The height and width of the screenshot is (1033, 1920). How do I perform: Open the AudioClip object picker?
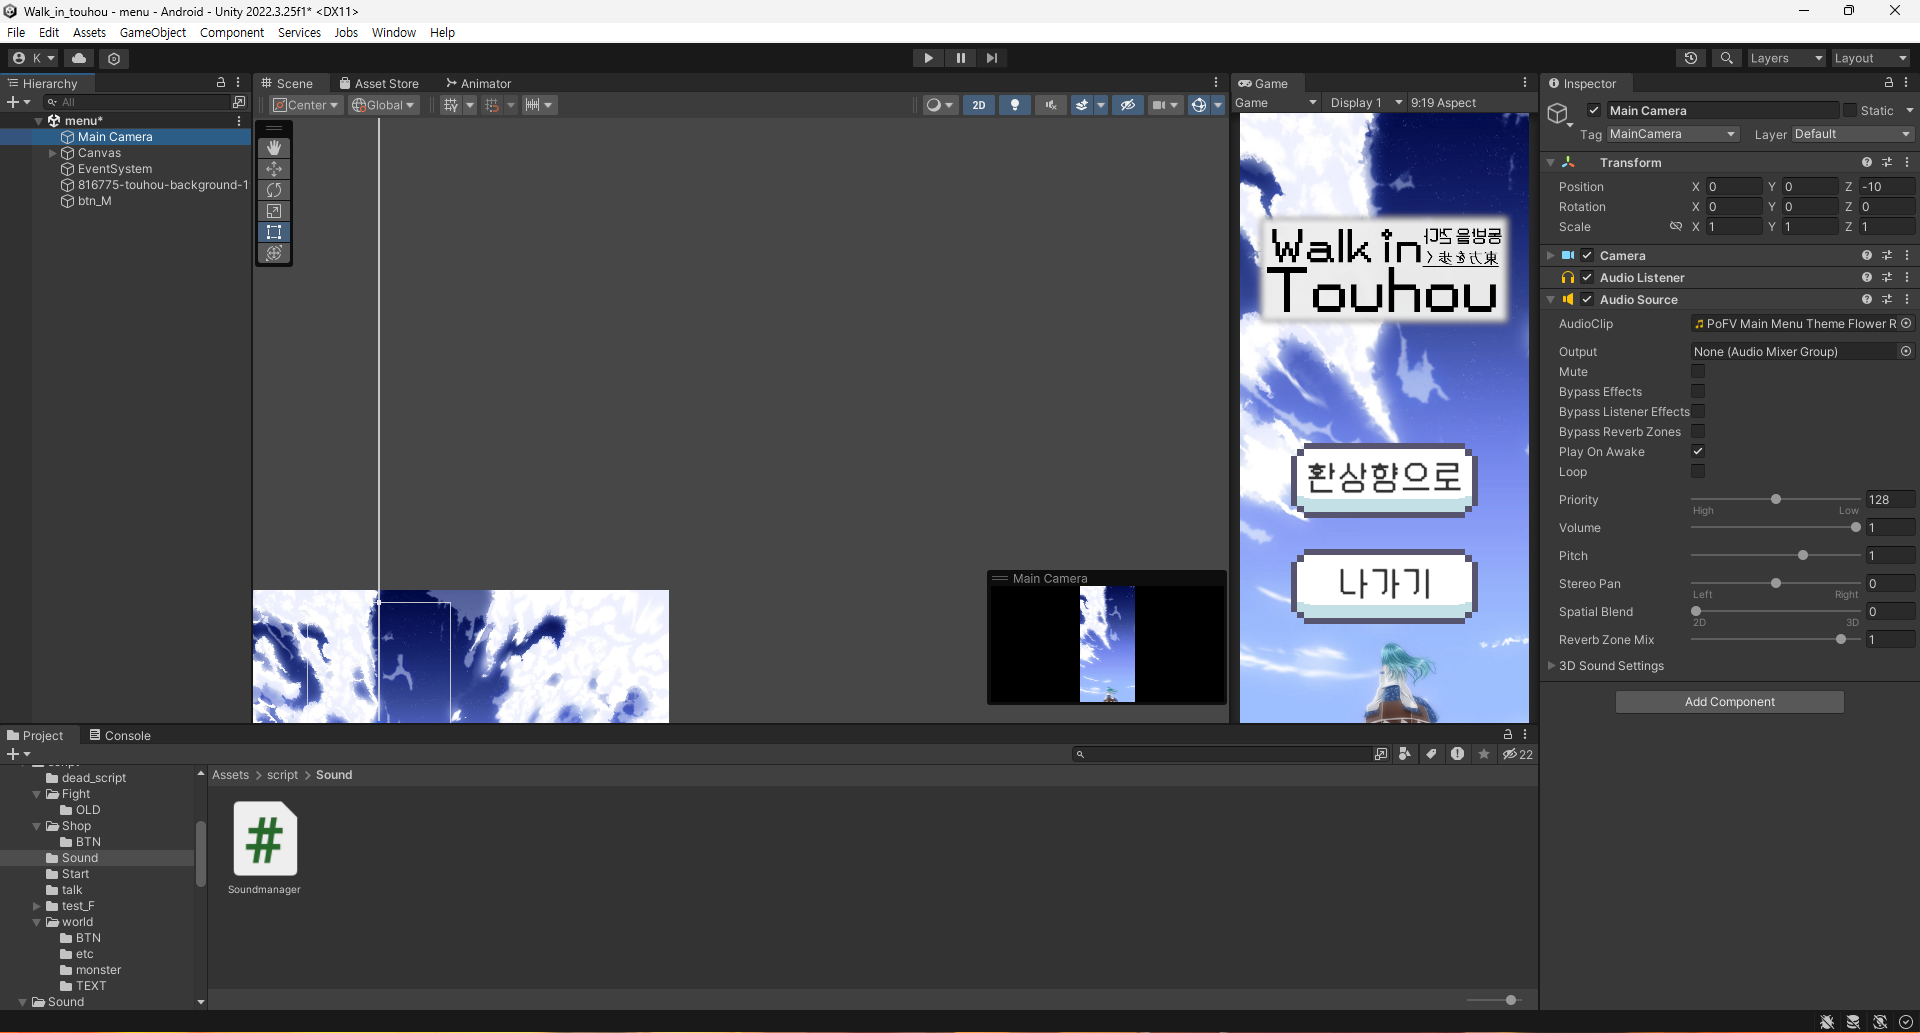click(1906, 324)
